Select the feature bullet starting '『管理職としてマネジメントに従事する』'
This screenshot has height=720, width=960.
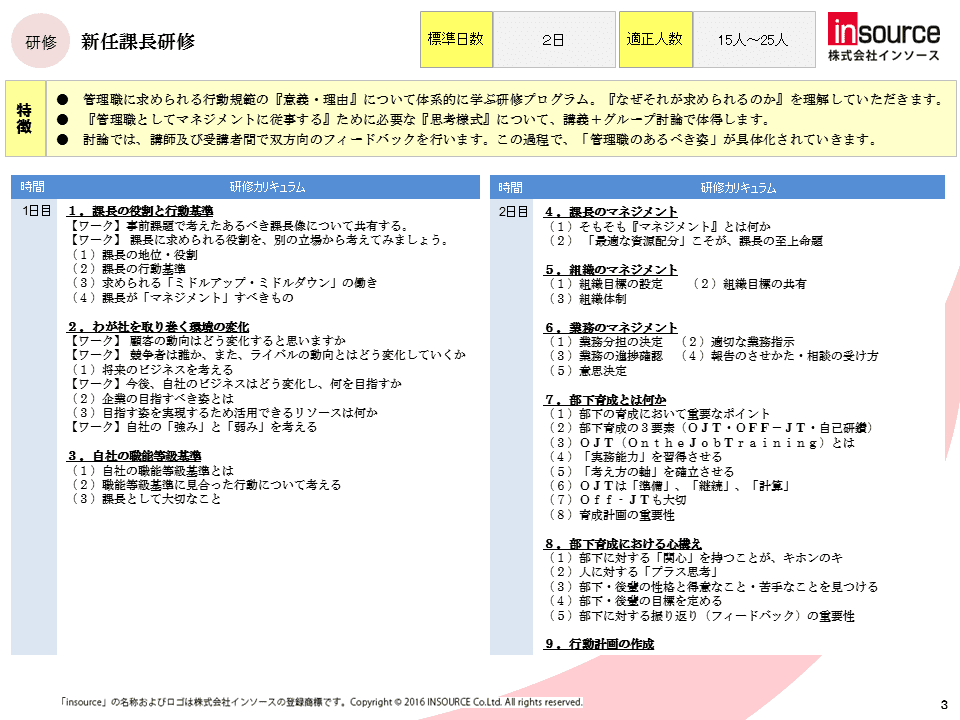[429, 119]
